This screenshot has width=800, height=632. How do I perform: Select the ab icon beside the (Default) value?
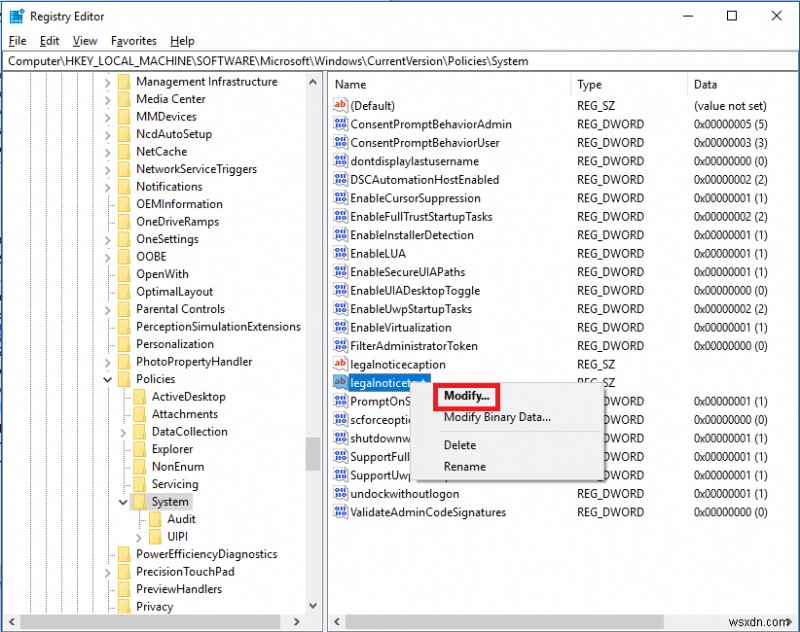pyautogui.click(x=342, y=105)
